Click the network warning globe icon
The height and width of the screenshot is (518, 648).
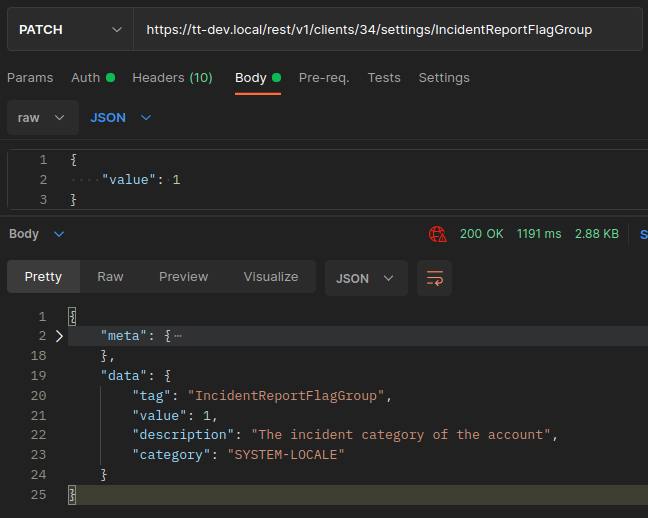437,234
